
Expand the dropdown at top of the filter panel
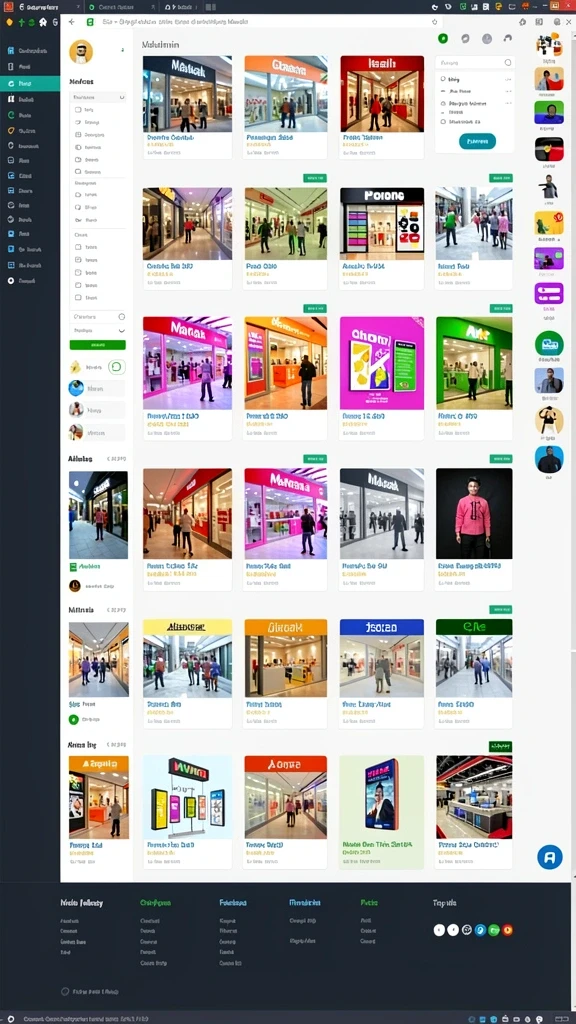pos(97,97)
